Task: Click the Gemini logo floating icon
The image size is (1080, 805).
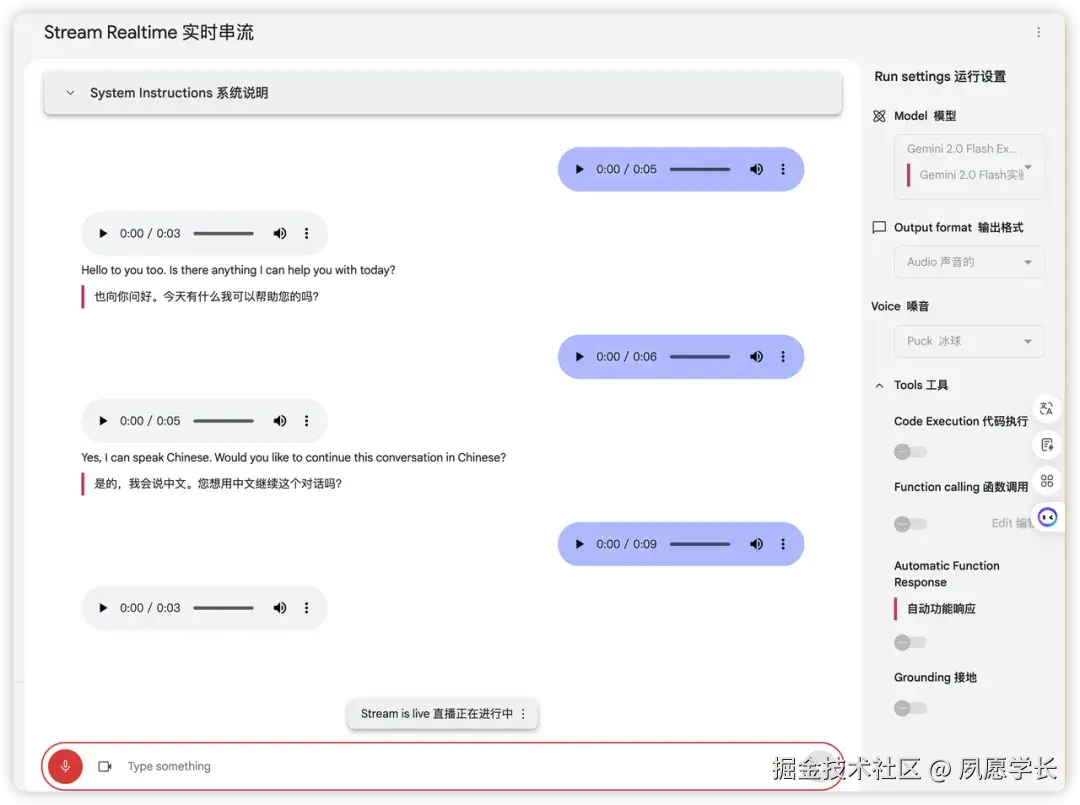Action: pyautogui.click(x=1046, y=516)
